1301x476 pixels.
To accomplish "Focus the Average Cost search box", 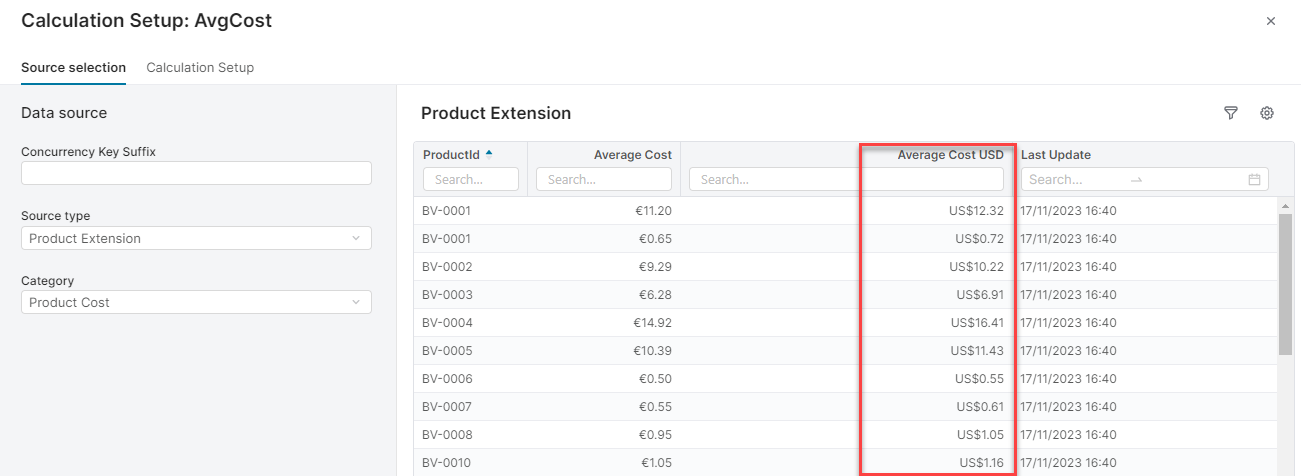I will click(604, 180).
